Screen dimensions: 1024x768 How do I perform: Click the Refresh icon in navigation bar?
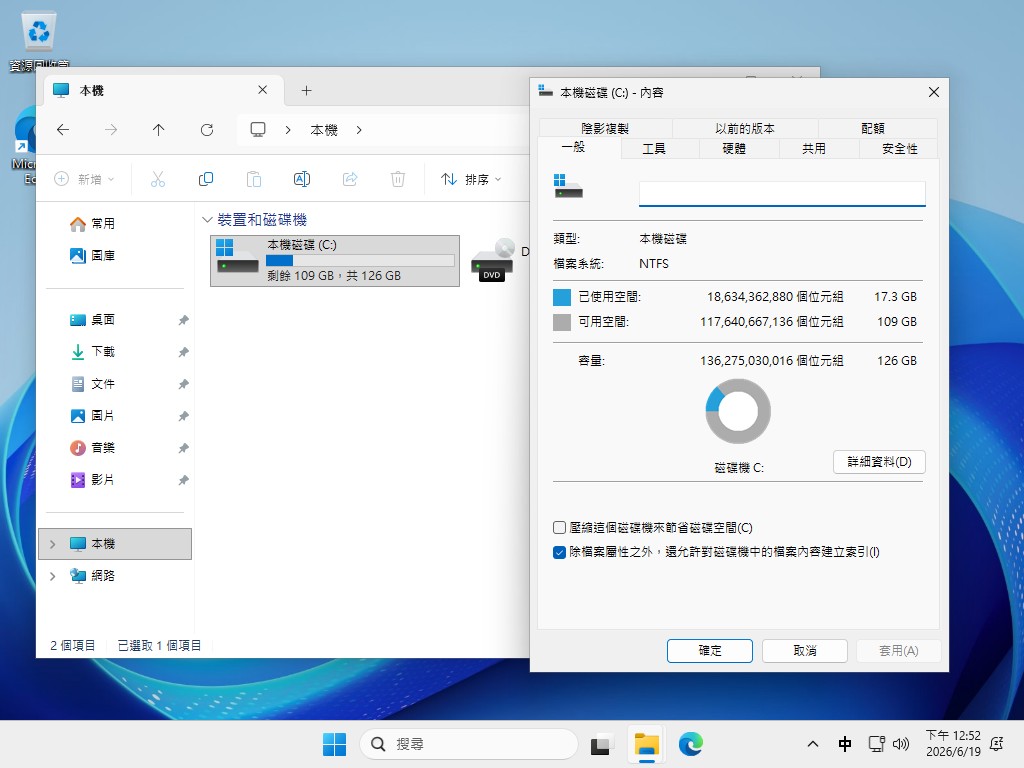[207, 130]
